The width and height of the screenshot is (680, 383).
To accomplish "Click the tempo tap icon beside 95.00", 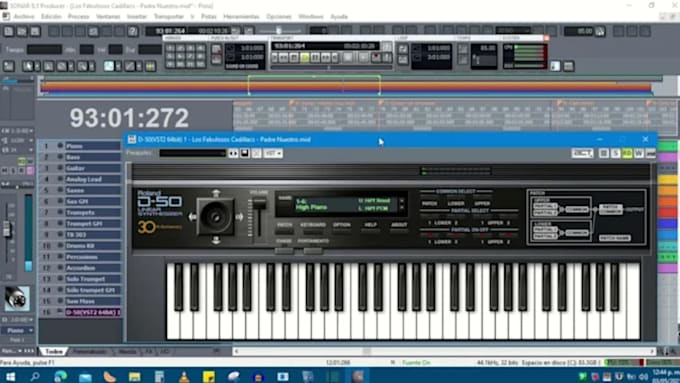I will coord(600,31).
